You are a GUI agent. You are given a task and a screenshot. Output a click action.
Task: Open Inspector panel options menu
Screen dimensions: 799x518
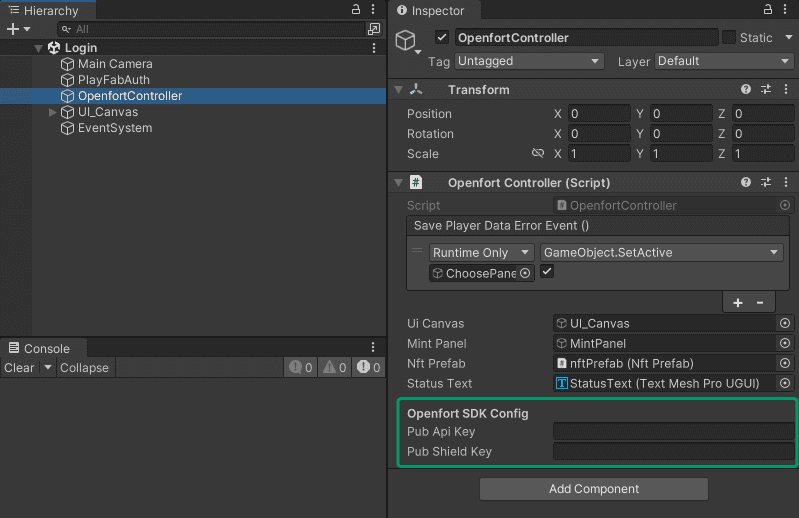tap(785, 9)
